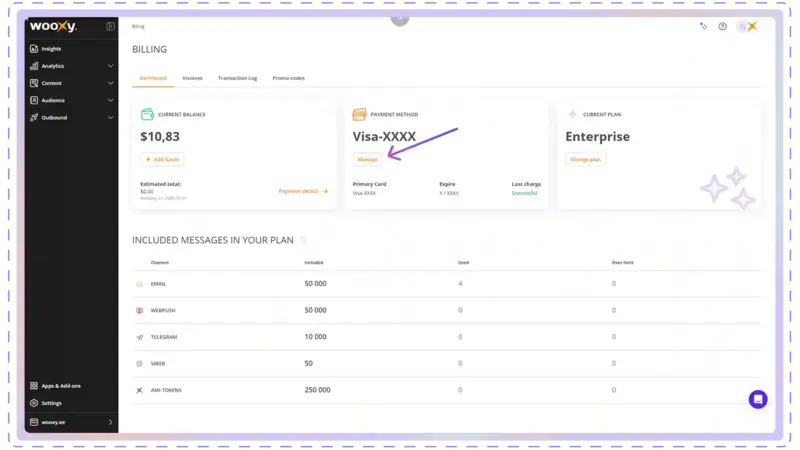The height and width of the screenshot is (450, 800).
Task: Expand the Content menu chevron
Action: tap(110, 83)
